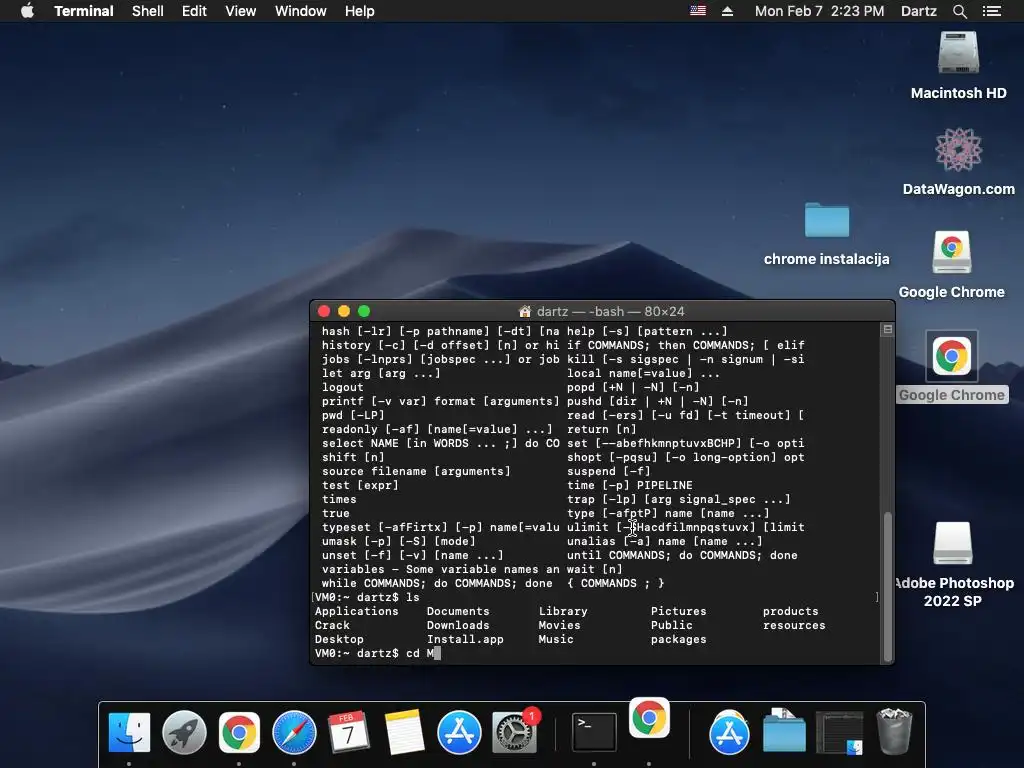Open the blue documents folder stack in Dock
Viewport: 1024px width, 768px height.
(784, 731)
